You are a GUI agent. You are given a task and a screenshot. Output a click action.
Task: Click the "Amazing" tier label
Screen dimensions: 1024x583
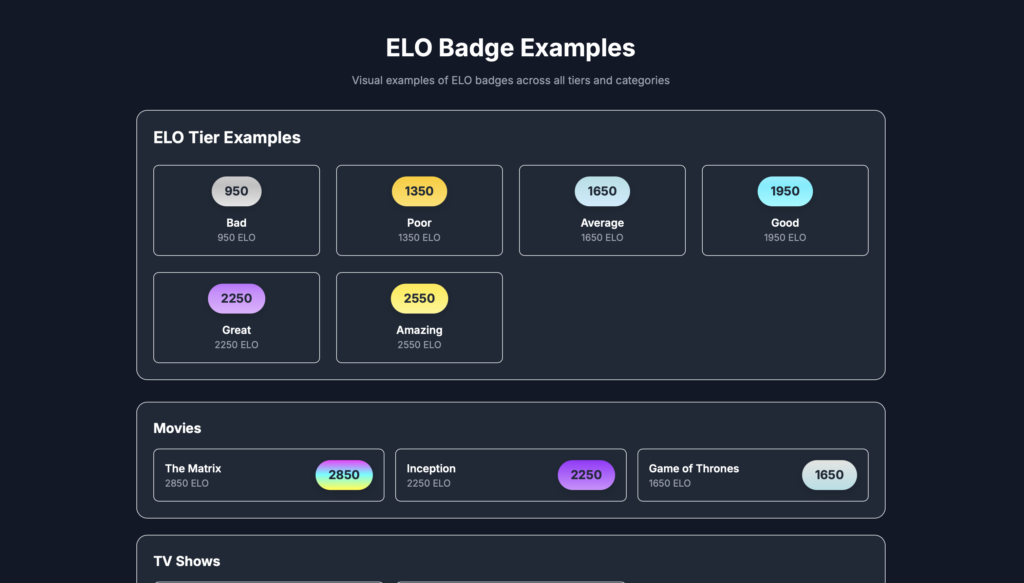tap(419, 330)
